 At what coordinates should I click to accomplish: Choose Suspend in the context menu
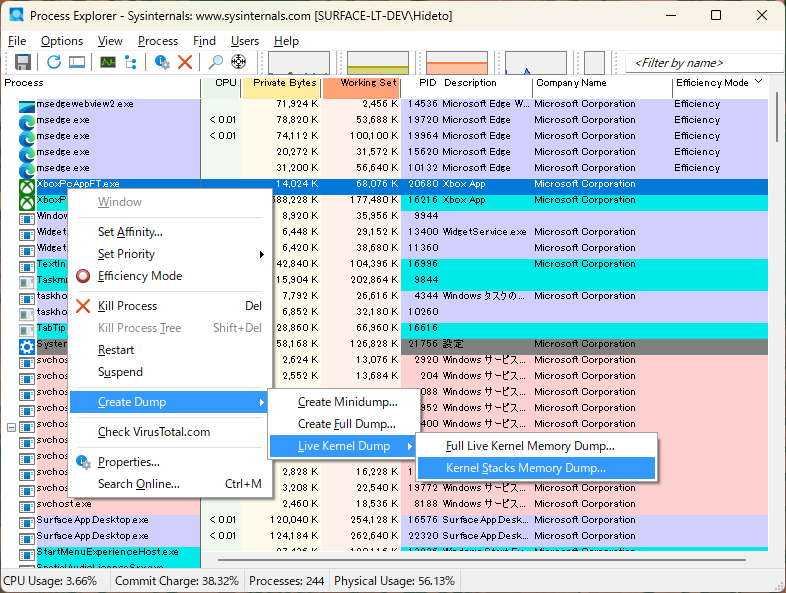pos(170,372)
